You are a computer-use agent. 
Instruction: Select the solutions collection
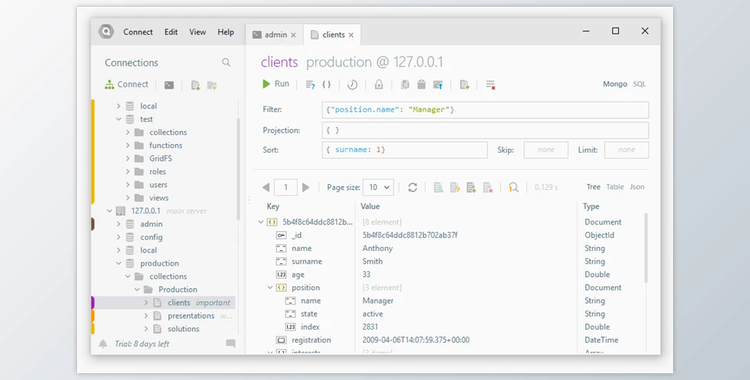pyautogui.click(x=183, y=329)
